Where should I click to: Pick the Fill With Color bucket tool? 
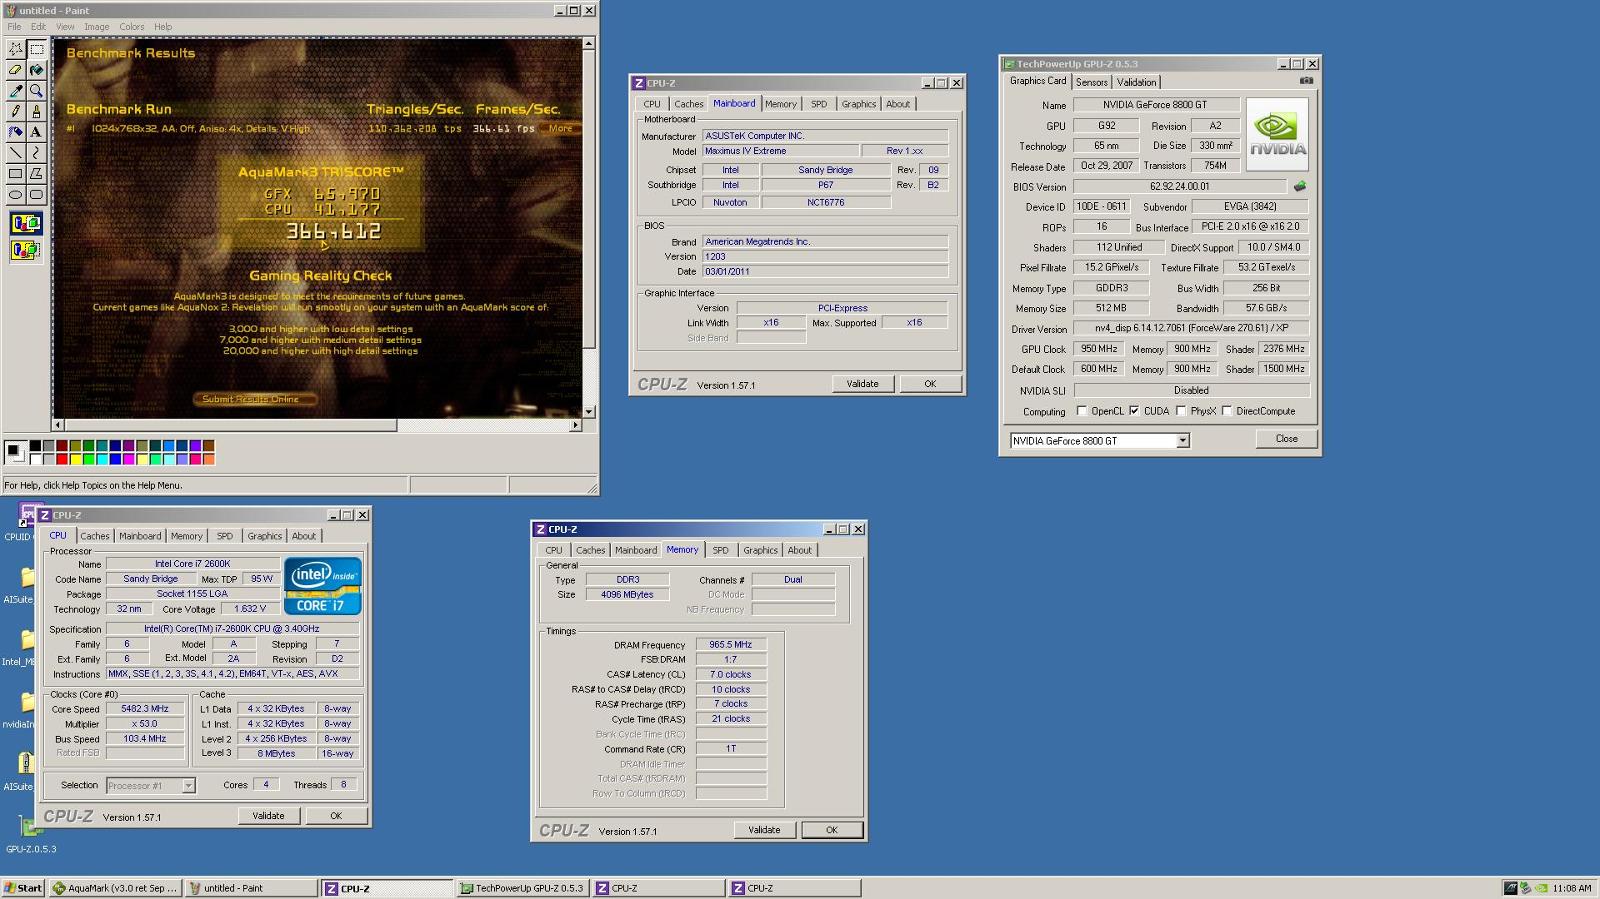pos(36,70)
